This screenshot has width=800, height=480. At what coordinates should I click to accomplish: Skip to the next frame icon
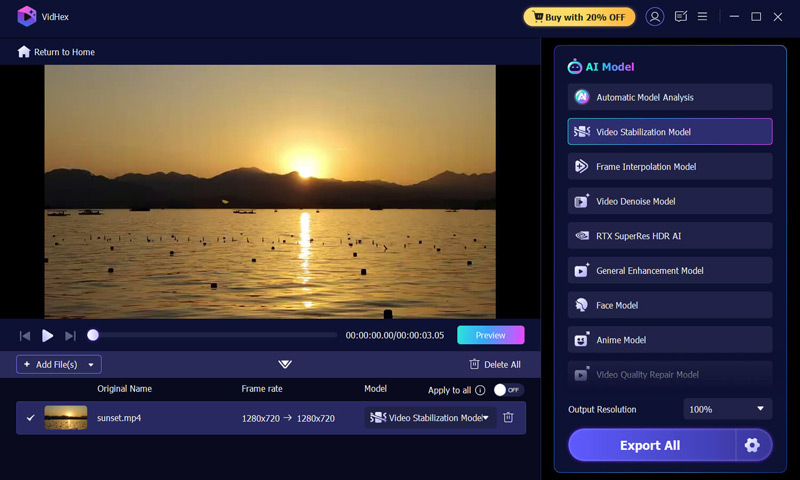70,336
